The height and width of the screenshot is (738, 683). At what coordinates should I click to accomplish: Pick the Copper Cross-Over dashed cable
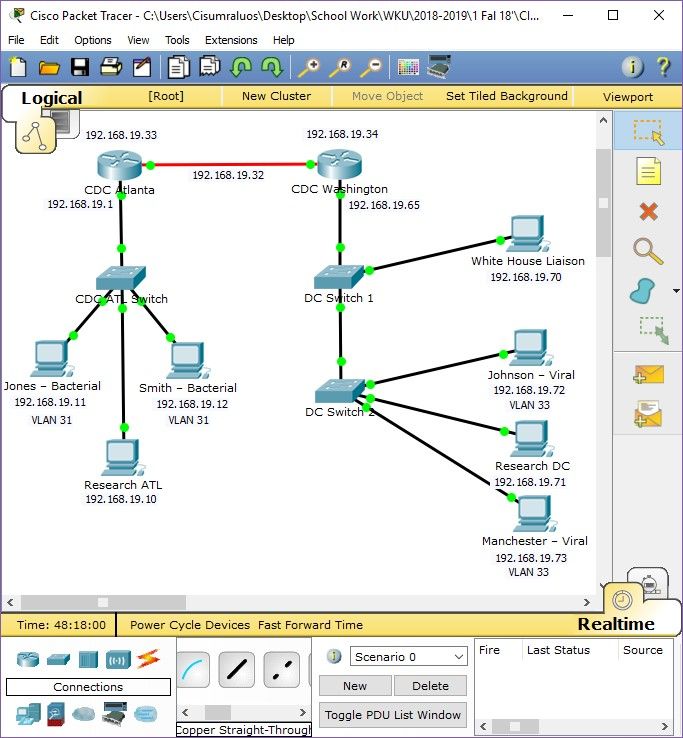282,670
